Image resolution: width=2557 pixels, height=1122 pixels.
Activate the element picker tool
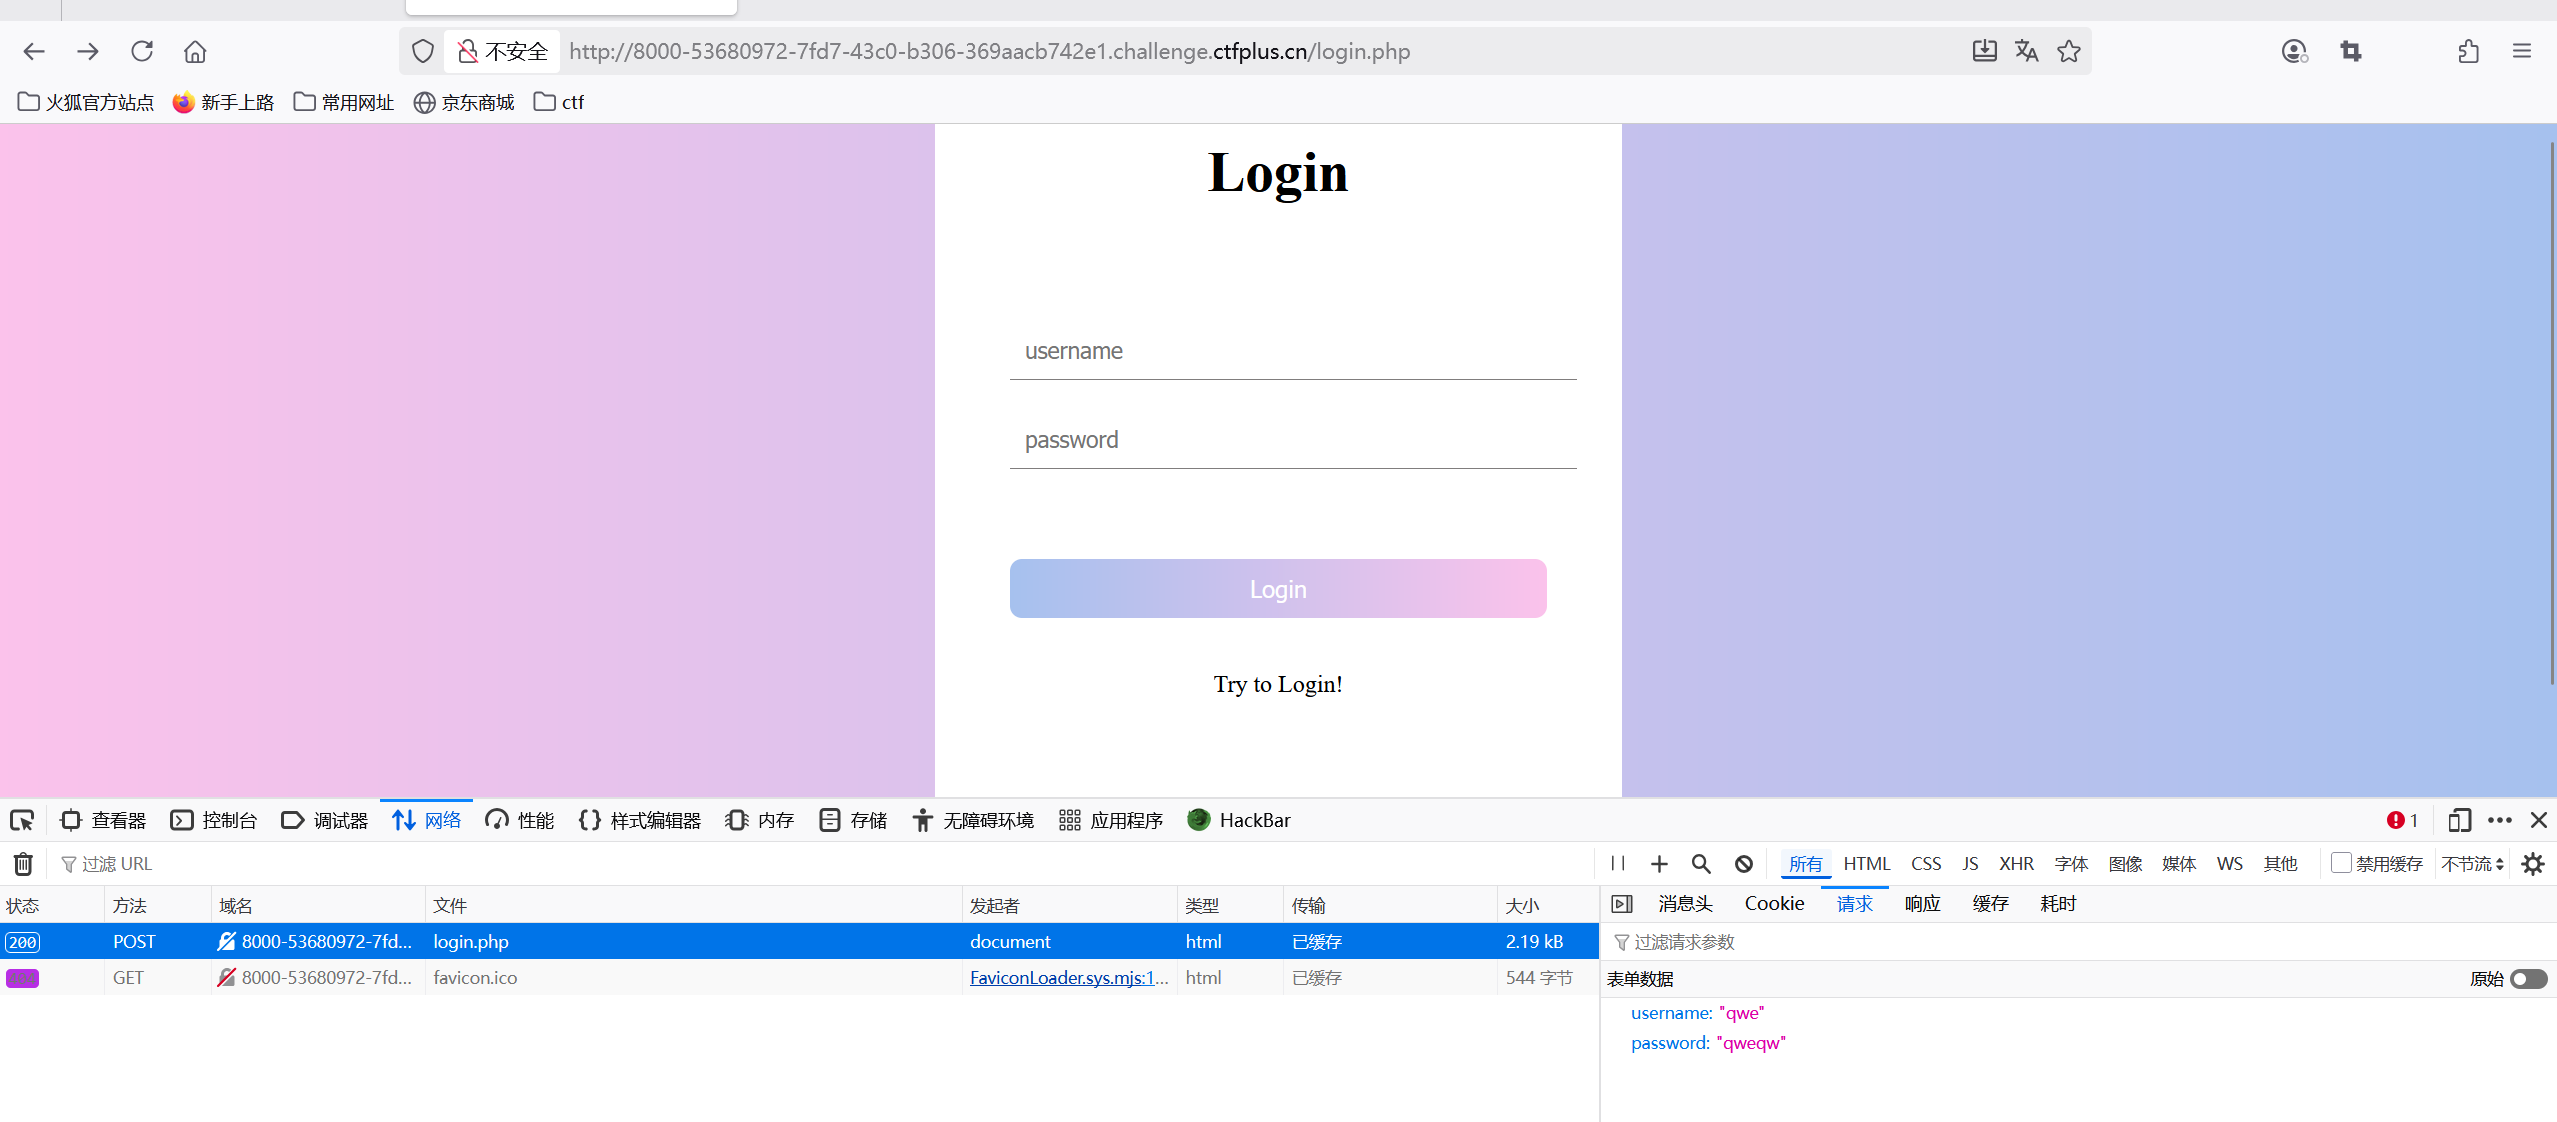(22, 820)
